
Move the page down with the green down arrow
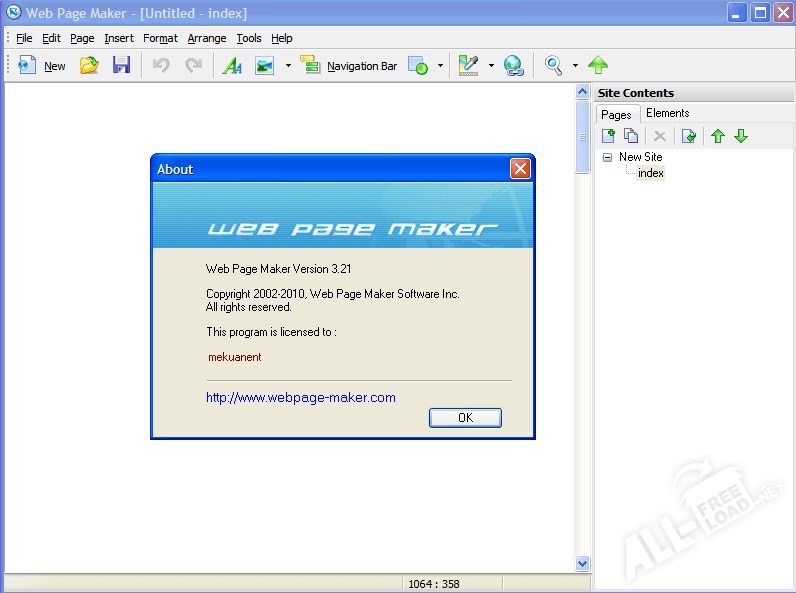pyautogui.click(x=741, y=136)
